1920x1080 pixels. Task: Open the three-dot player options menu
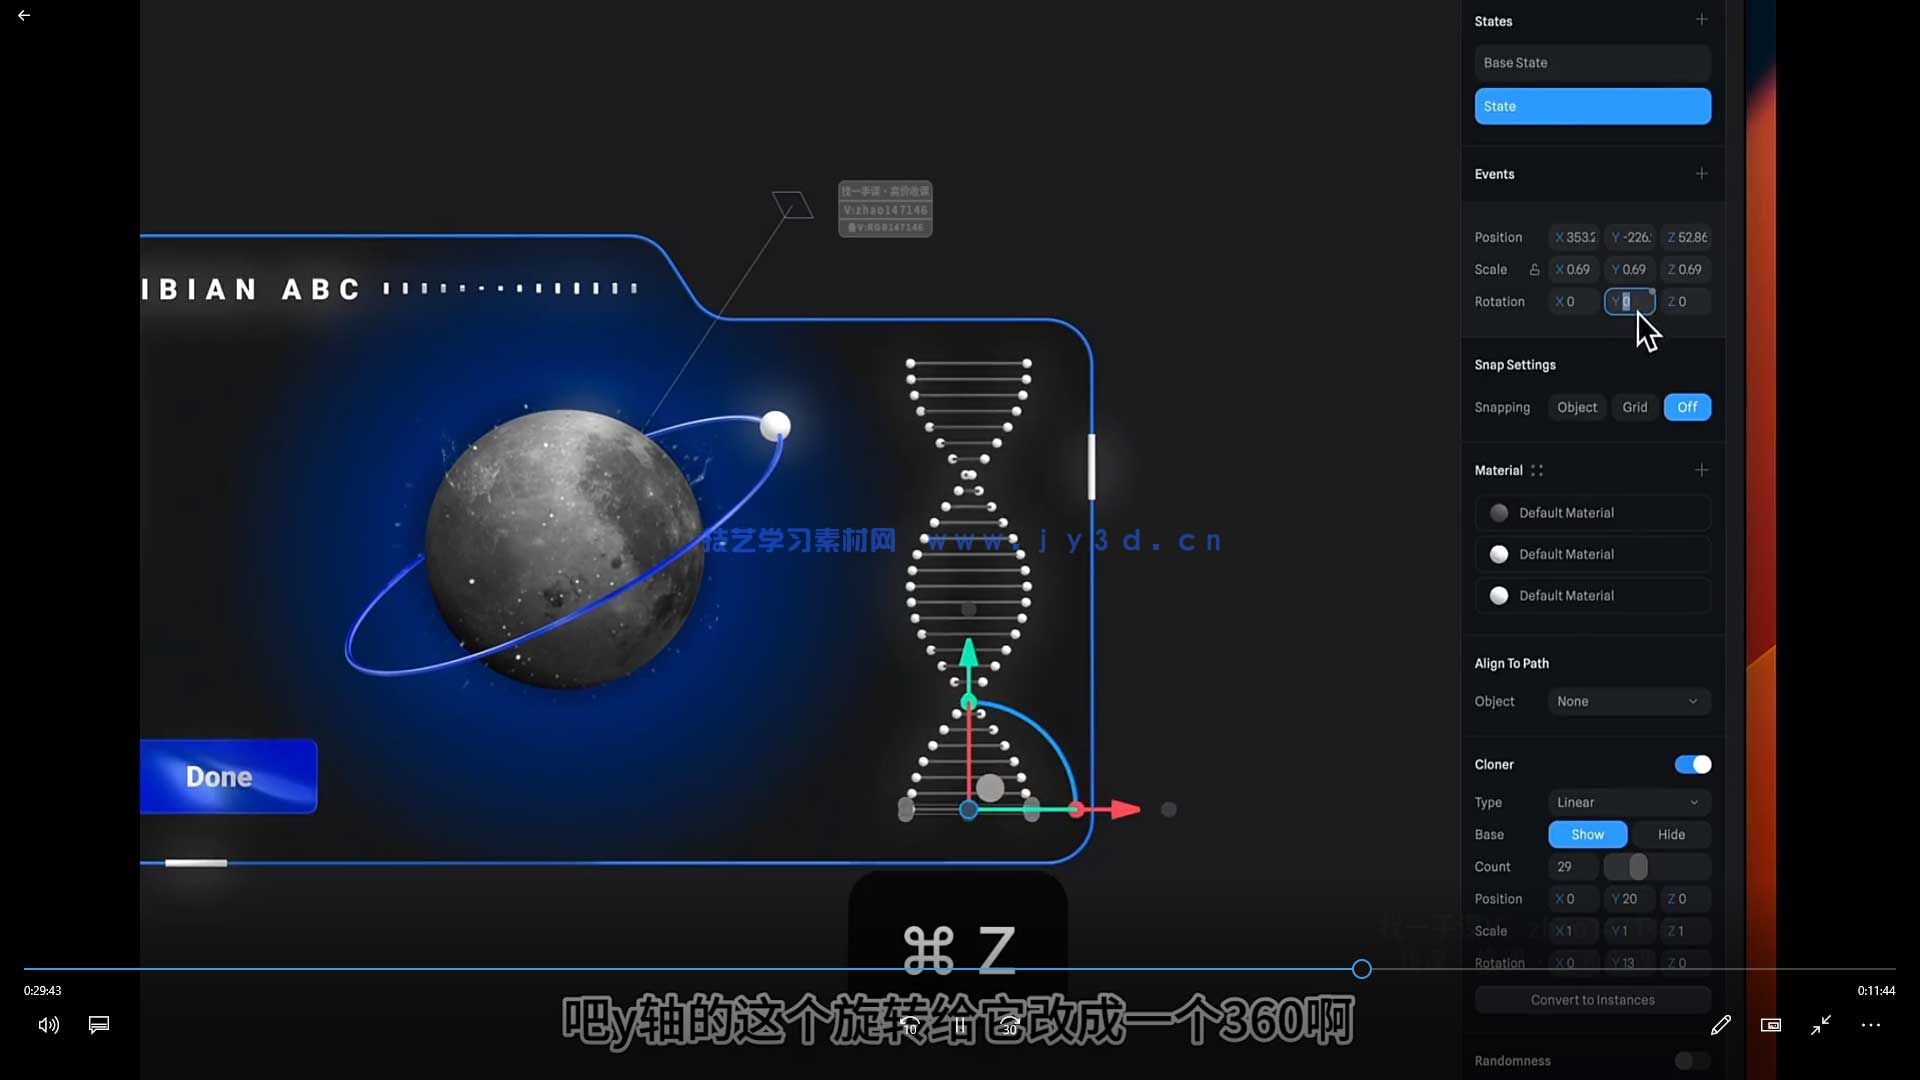pyautogui.click(x=1871, y=1025)
